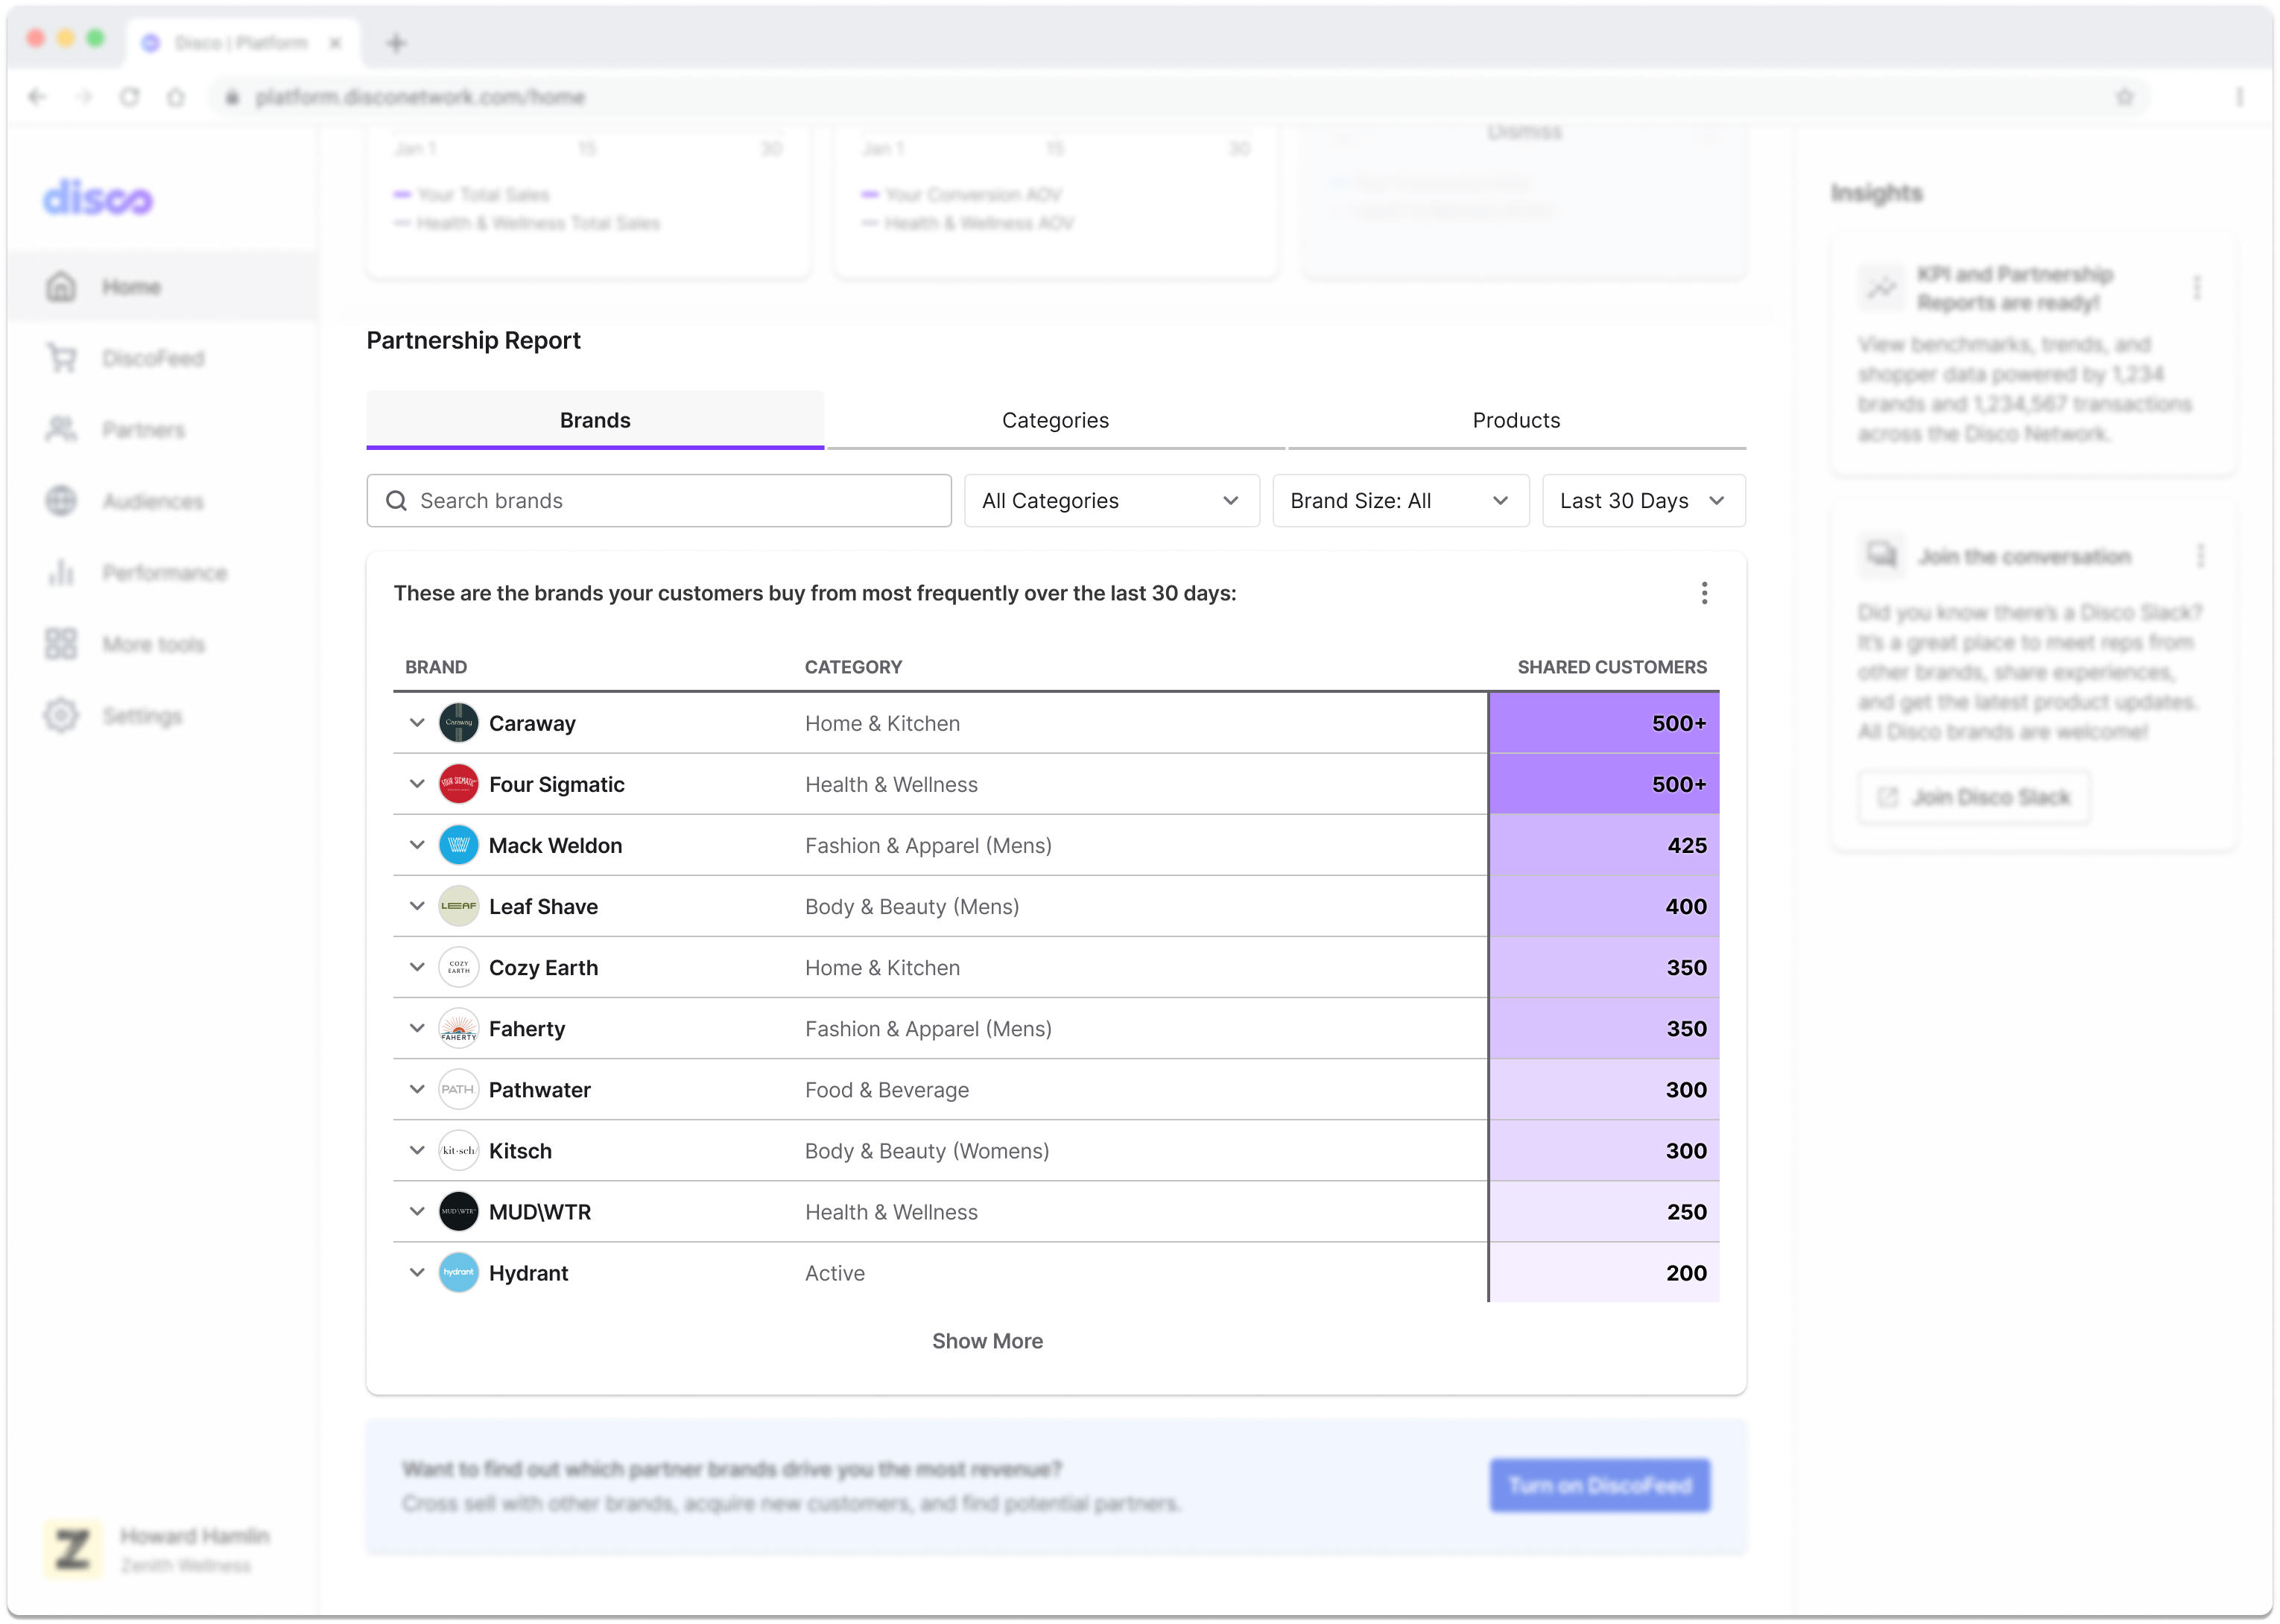Click the Caraway brand logo
This screenshot has width=2280, height=1624.
pos(458,723)
